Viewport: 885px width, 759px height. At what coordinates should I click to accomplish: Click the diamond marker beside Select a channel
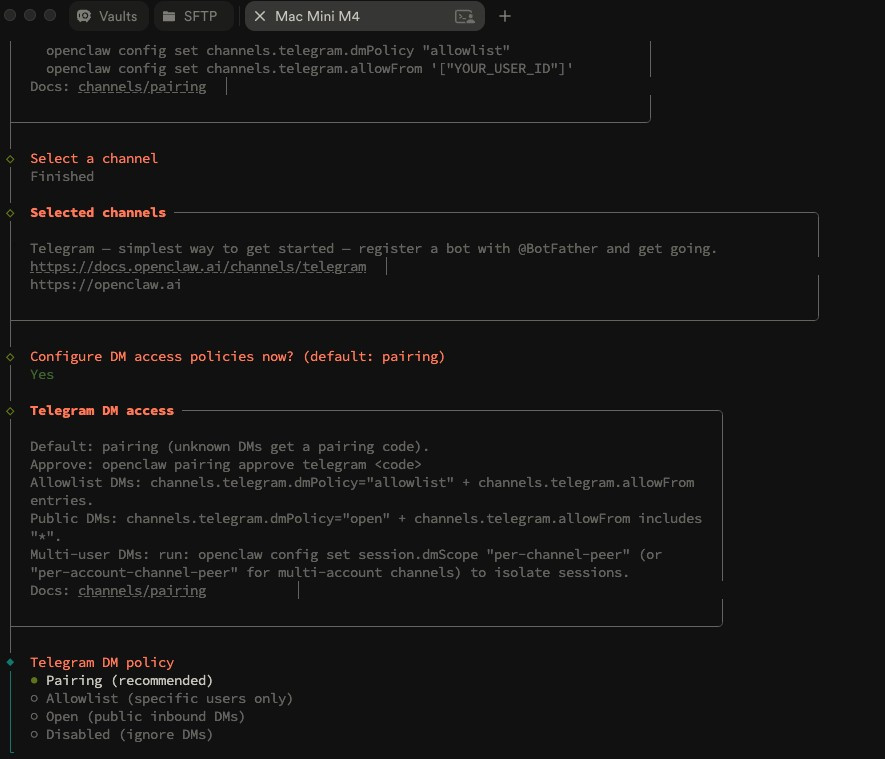click(x=10, y=158)
